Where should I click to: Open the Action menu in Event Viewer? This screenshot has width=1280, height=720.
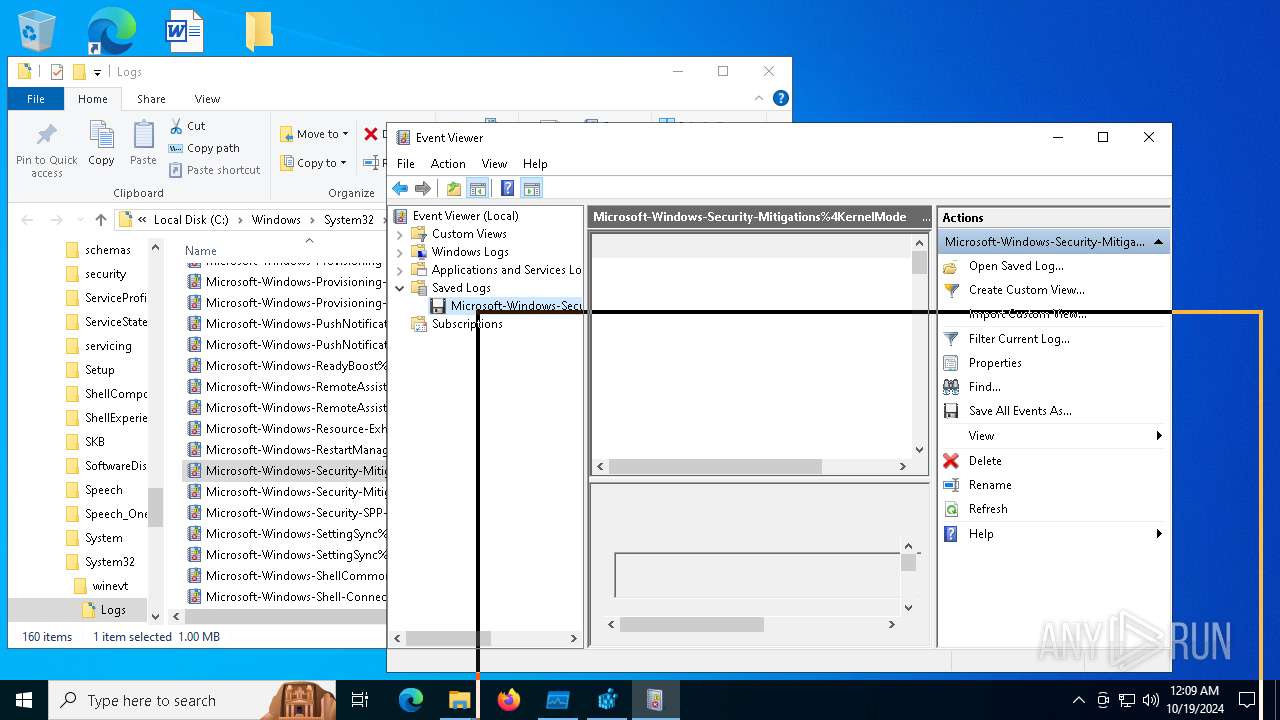tap(448, 164)
